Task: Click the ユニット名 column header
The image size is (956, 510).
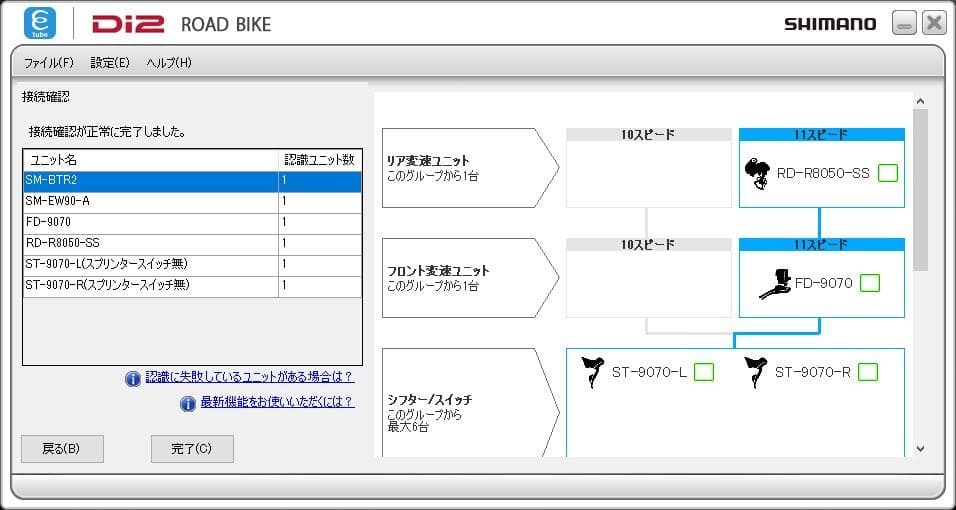Action: [151, 160]
